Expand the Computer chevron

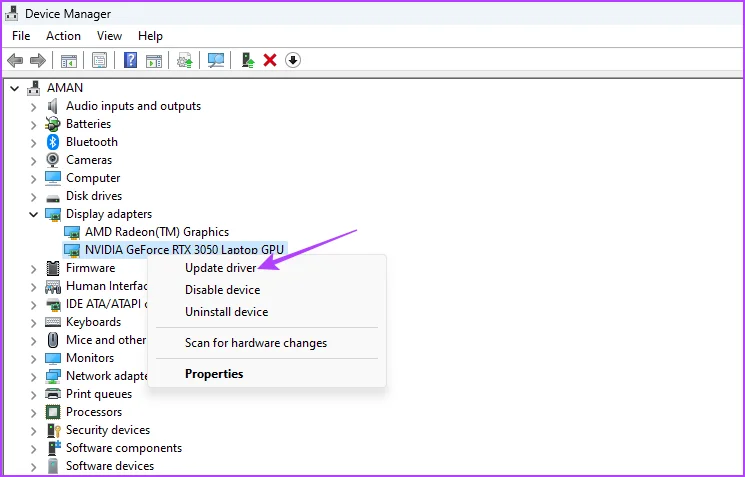tap(33, 179)
